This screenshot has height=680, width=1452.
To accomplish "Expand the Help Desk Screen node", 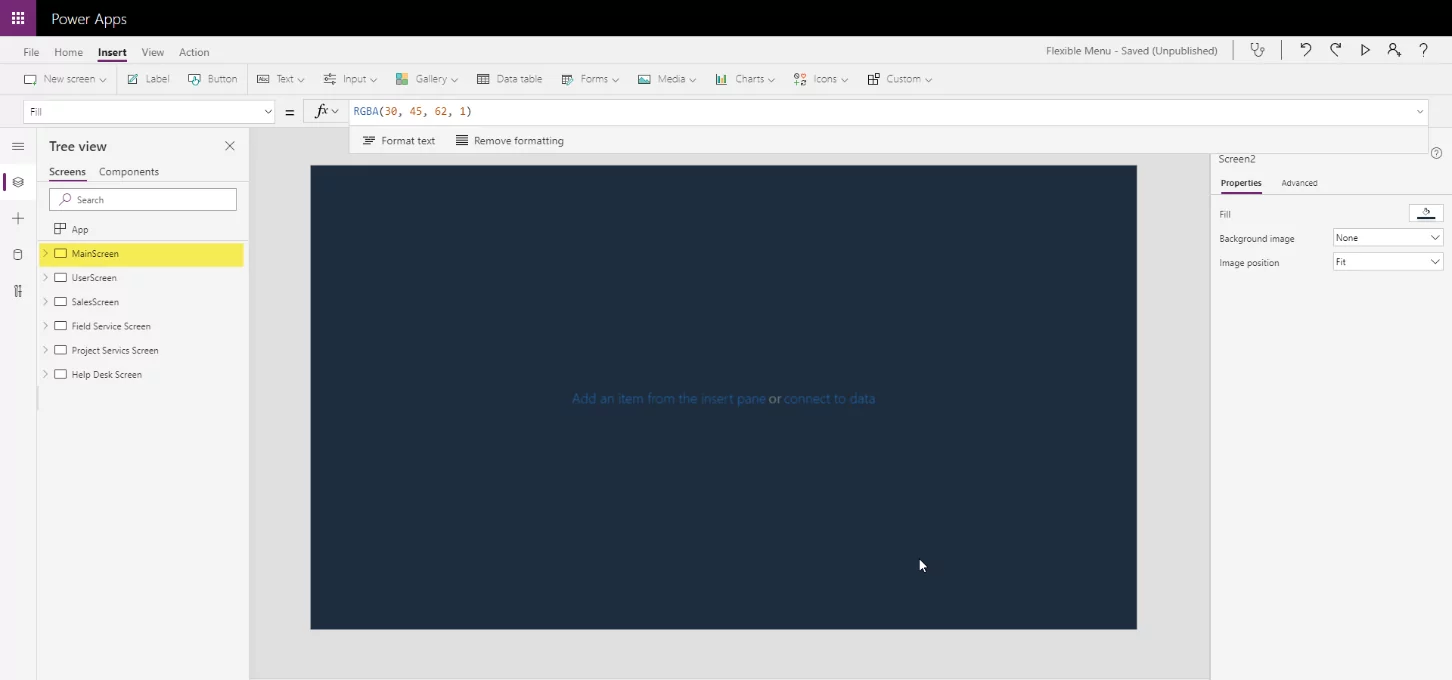I will [x=45, y=374].
